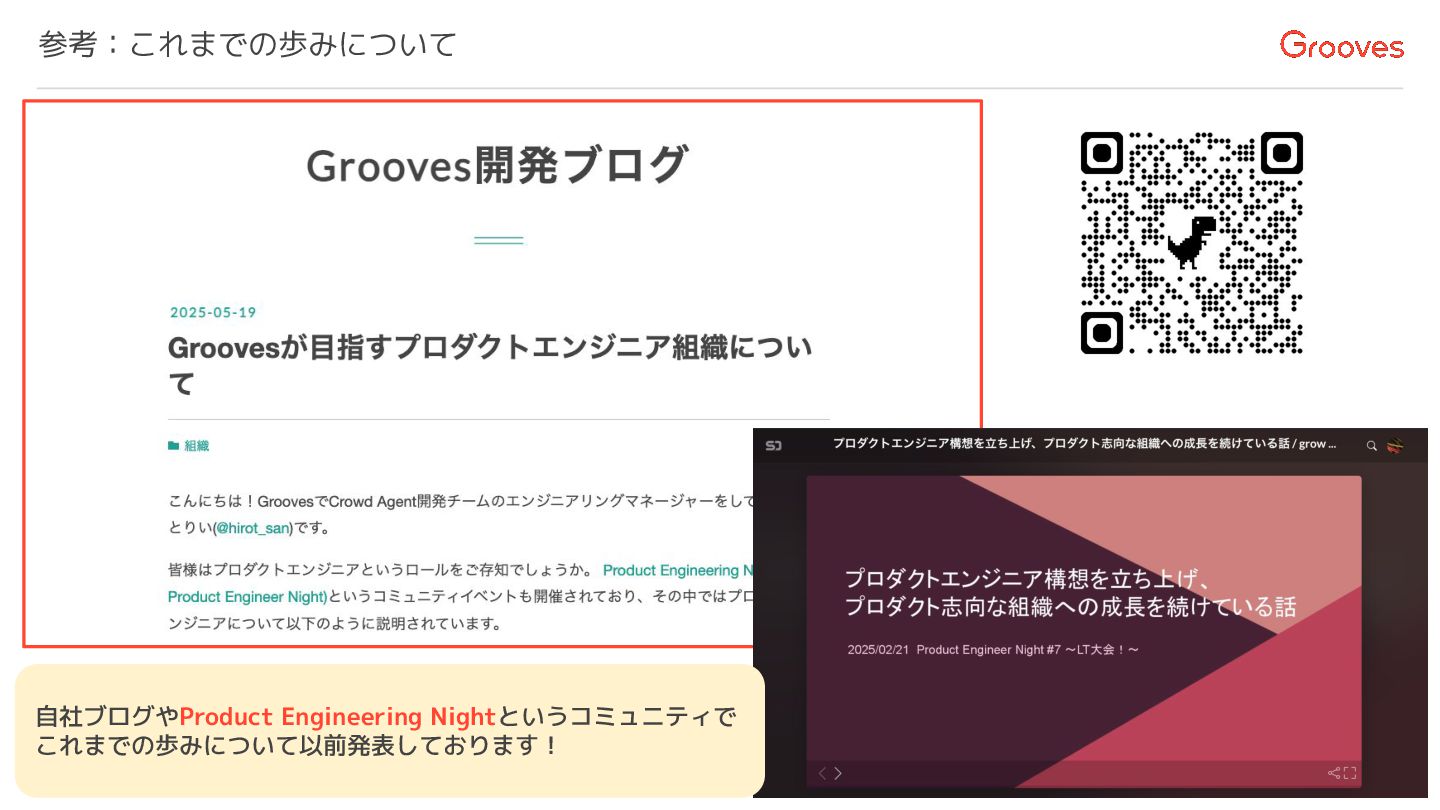The image size is (1440, 810).
Task: Click the Grooves logo in the corner
Action: click(1342, 45)
